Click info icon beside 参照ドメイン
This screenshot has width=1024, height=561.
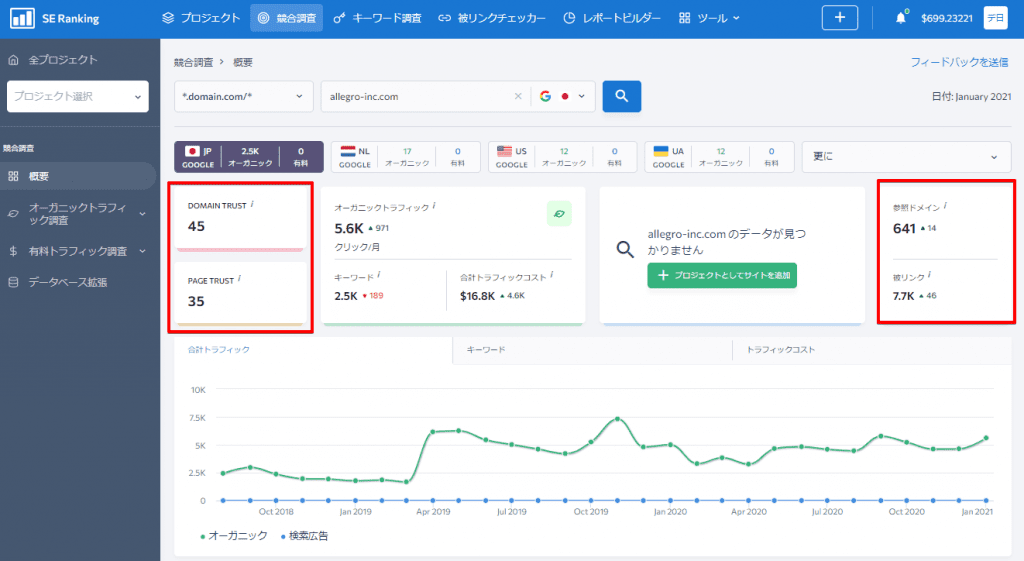point(945,206)
